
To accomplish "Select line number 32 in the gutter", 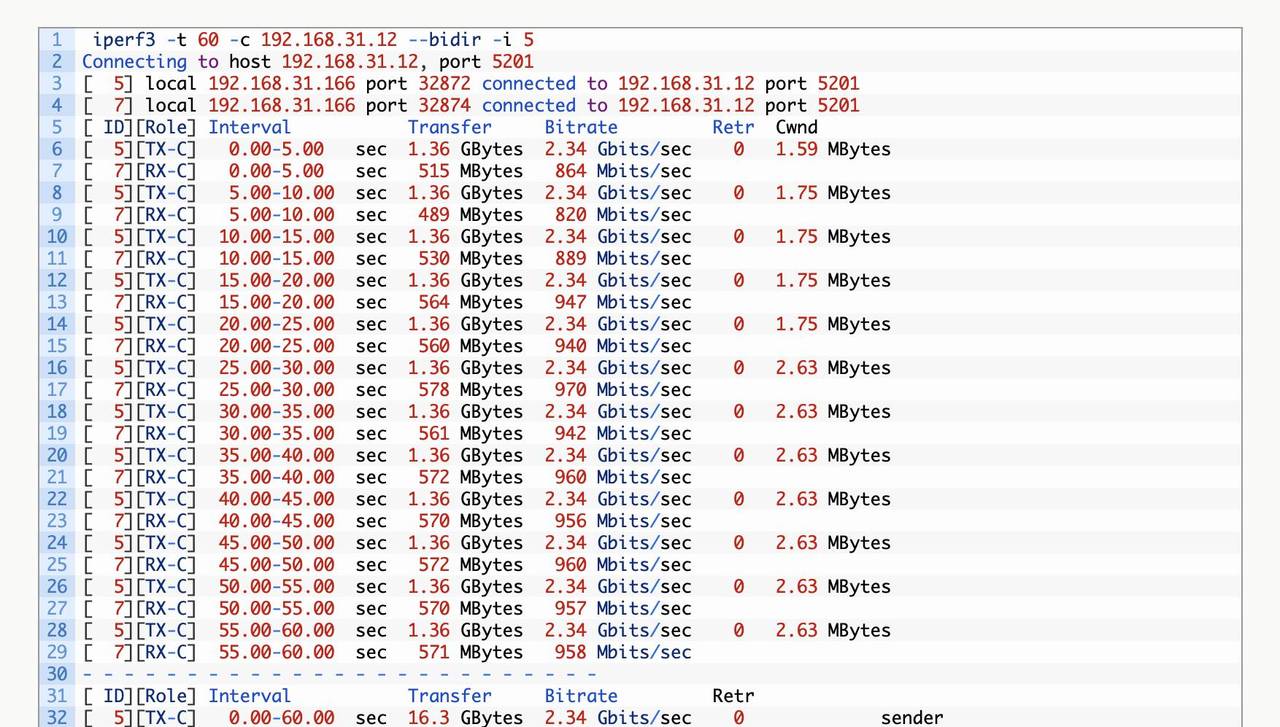I will (56, 717).
